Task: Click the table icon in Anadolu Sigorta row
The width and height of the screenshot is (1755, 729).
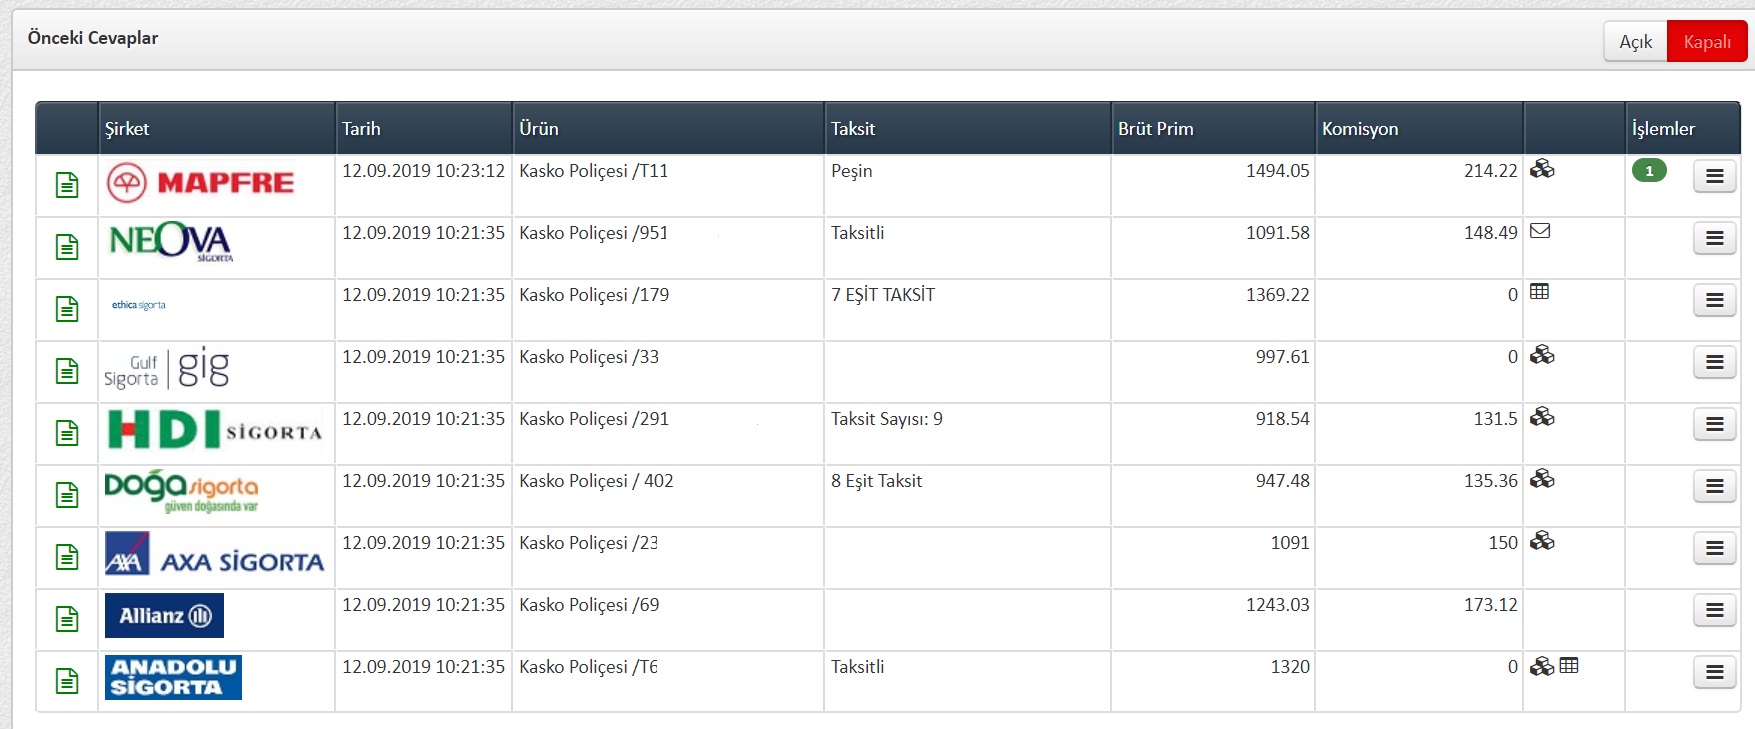Action: (1569, 665)
